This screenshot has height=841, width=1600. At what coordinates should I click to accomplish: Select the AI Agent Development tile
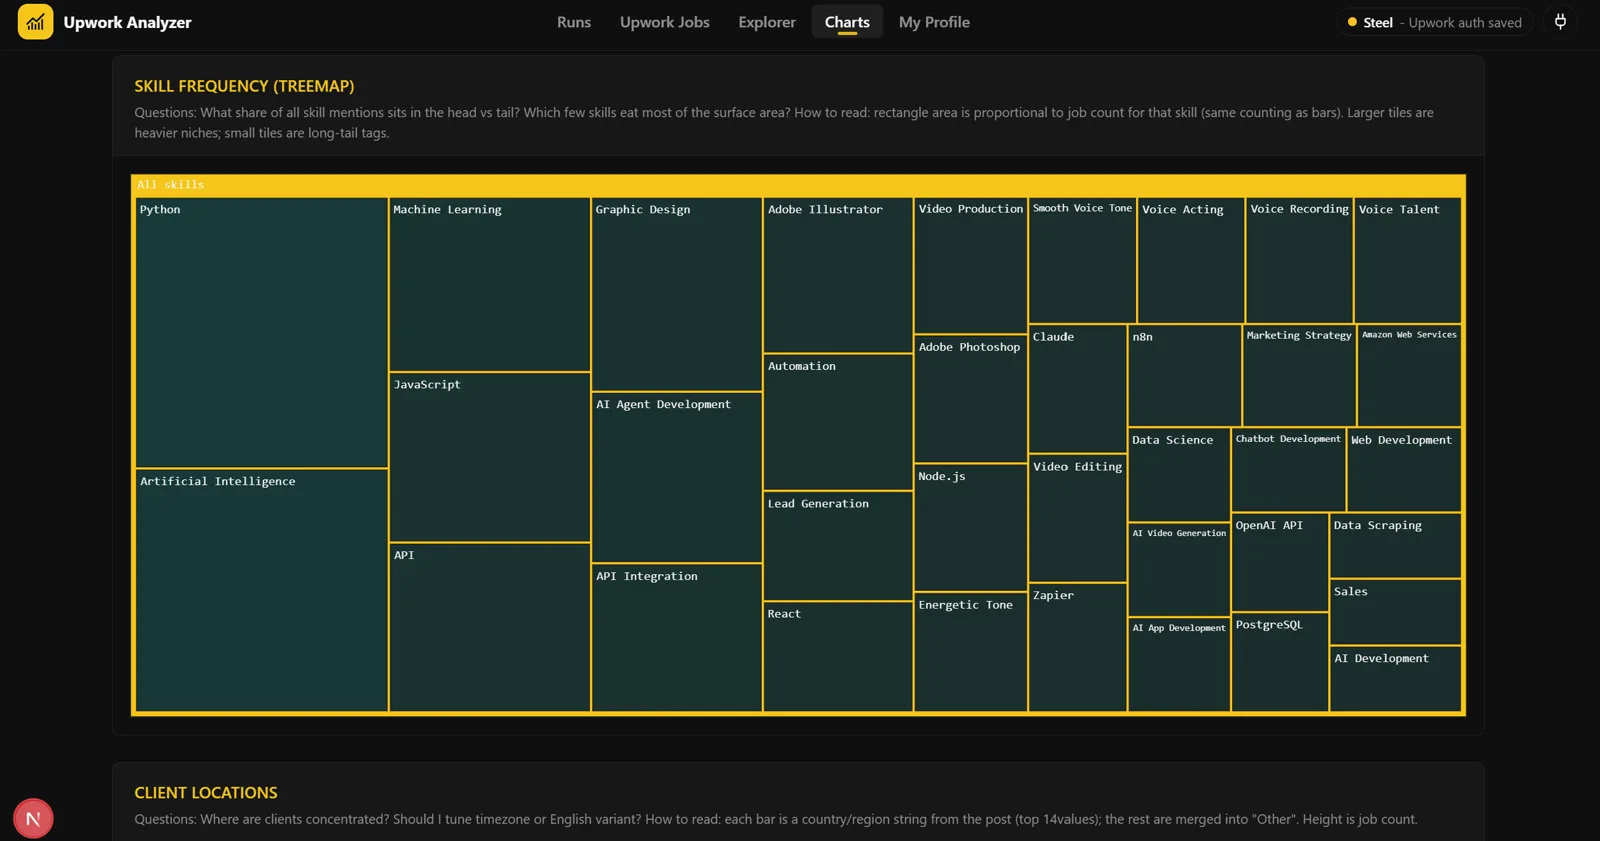click(x=677, y=478)
